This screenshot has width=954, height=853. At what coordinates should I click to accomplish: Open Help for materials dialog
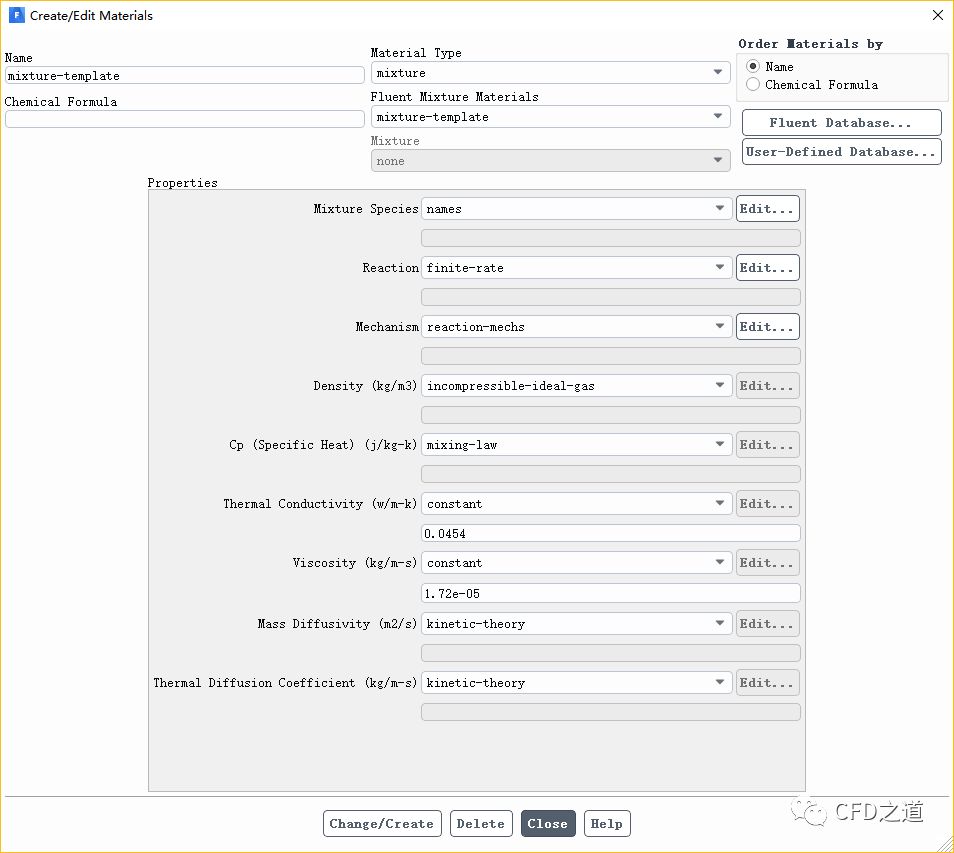click(606, 824)
